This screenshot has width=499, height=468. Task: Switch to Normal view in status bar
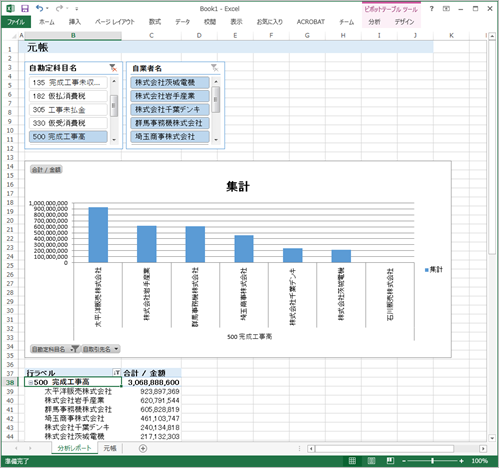click(x=352, y=461)
